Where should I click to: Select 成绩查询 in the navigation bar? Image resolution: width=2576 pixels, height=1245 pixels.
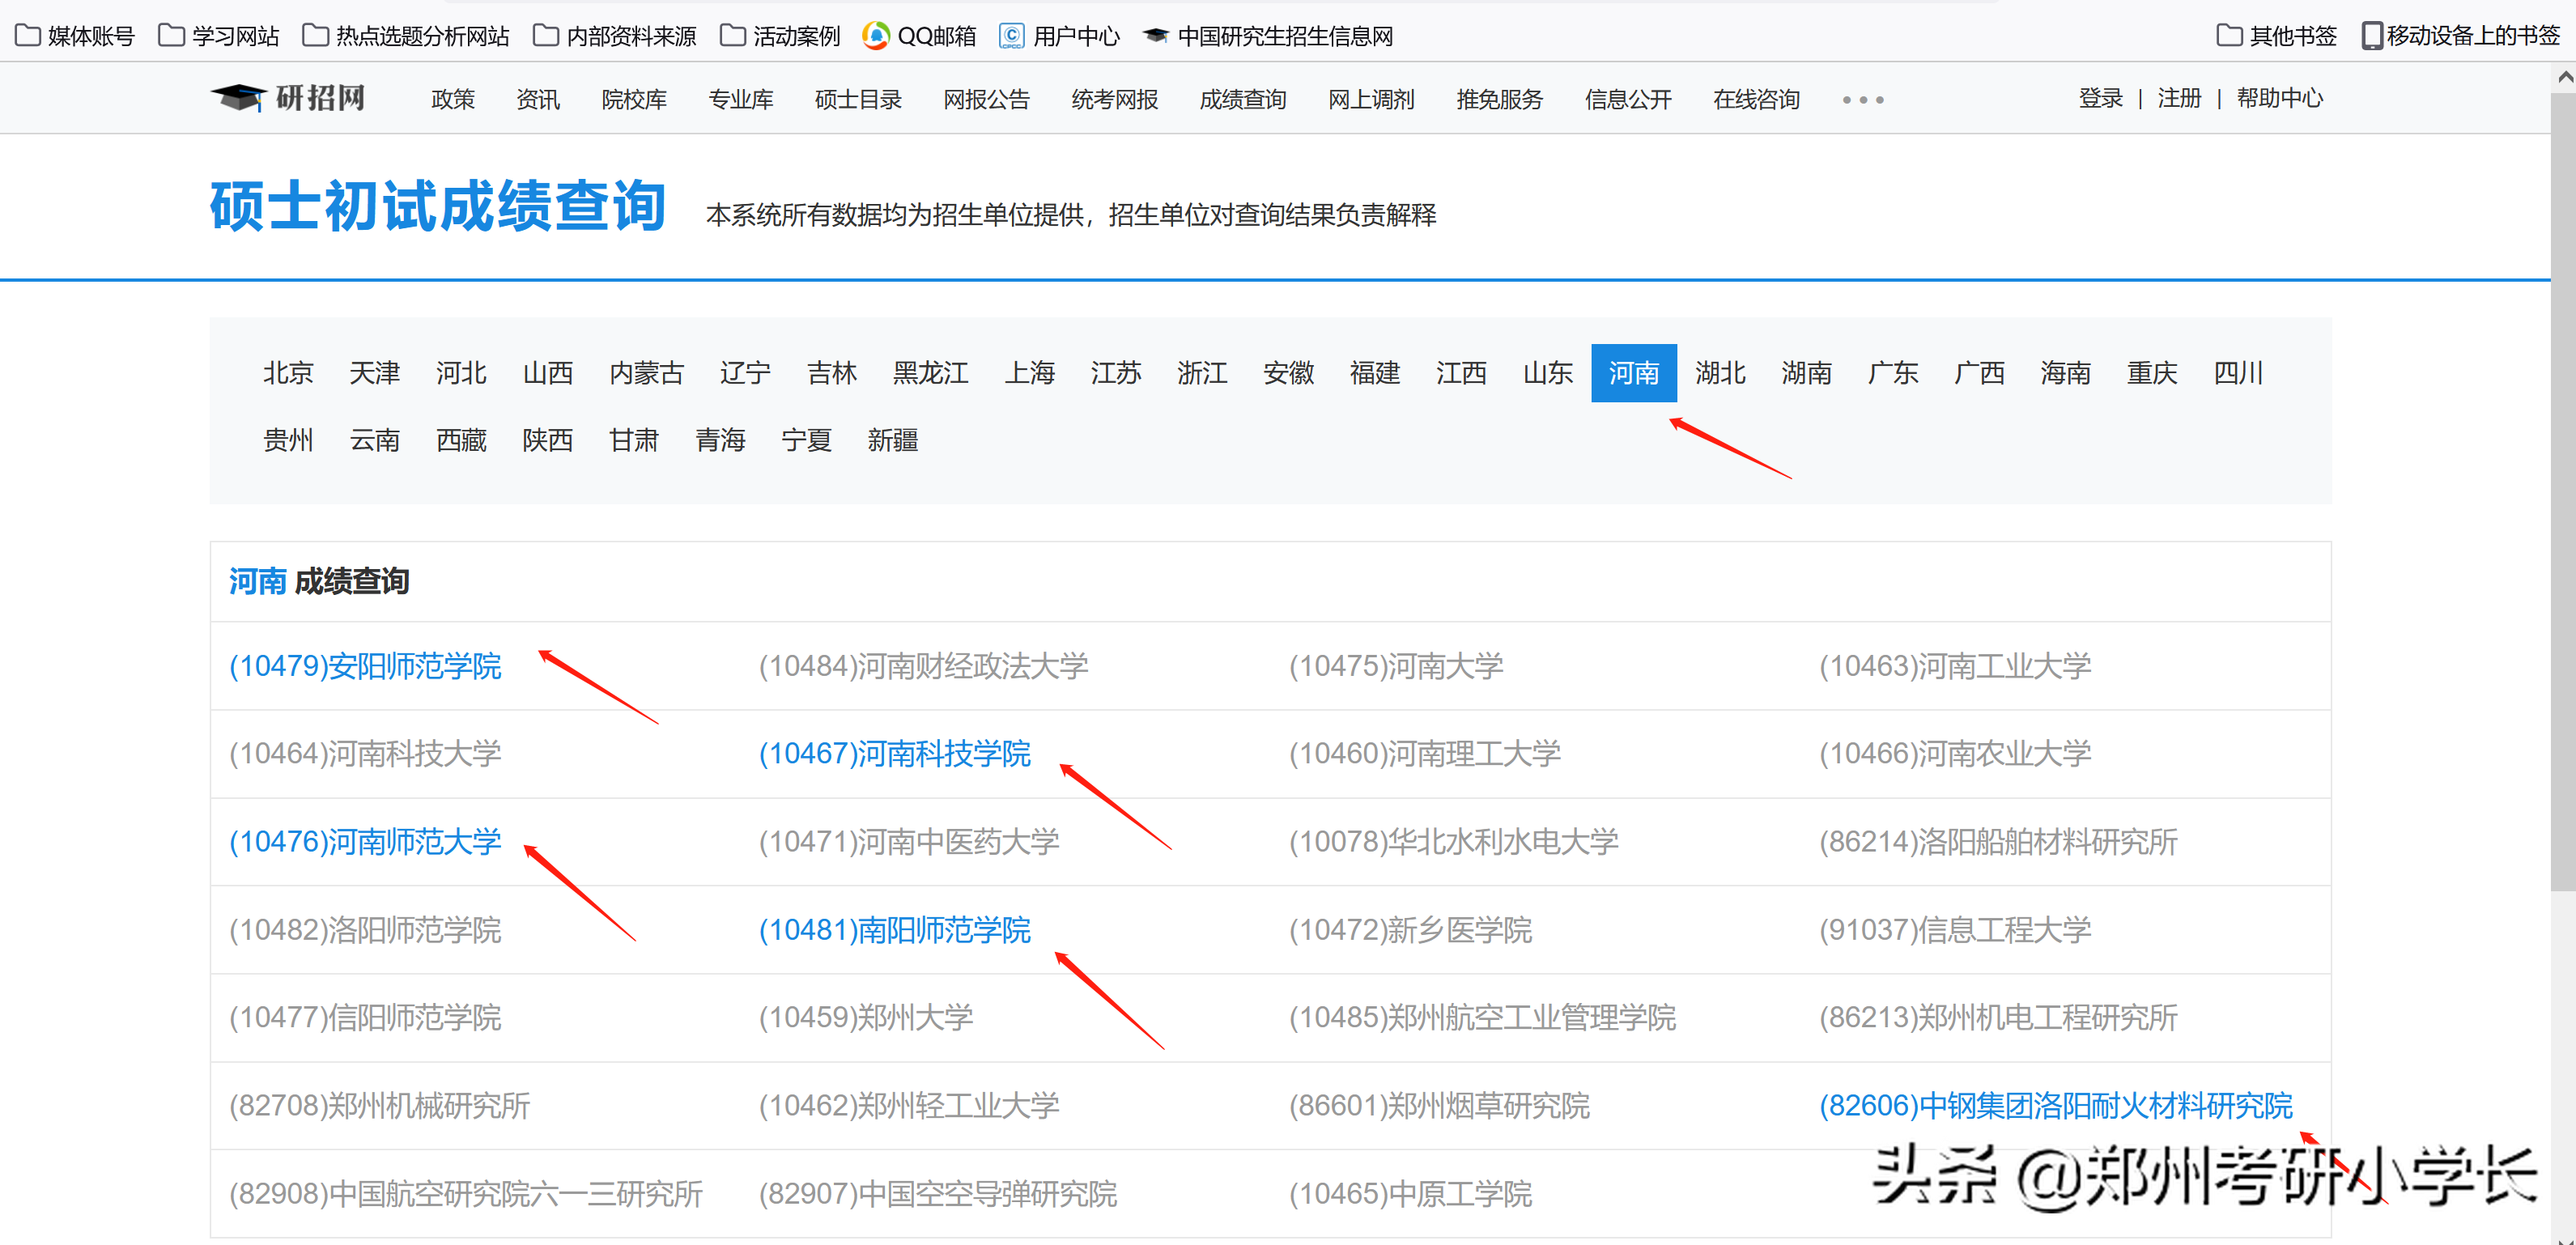[1242, 99]
